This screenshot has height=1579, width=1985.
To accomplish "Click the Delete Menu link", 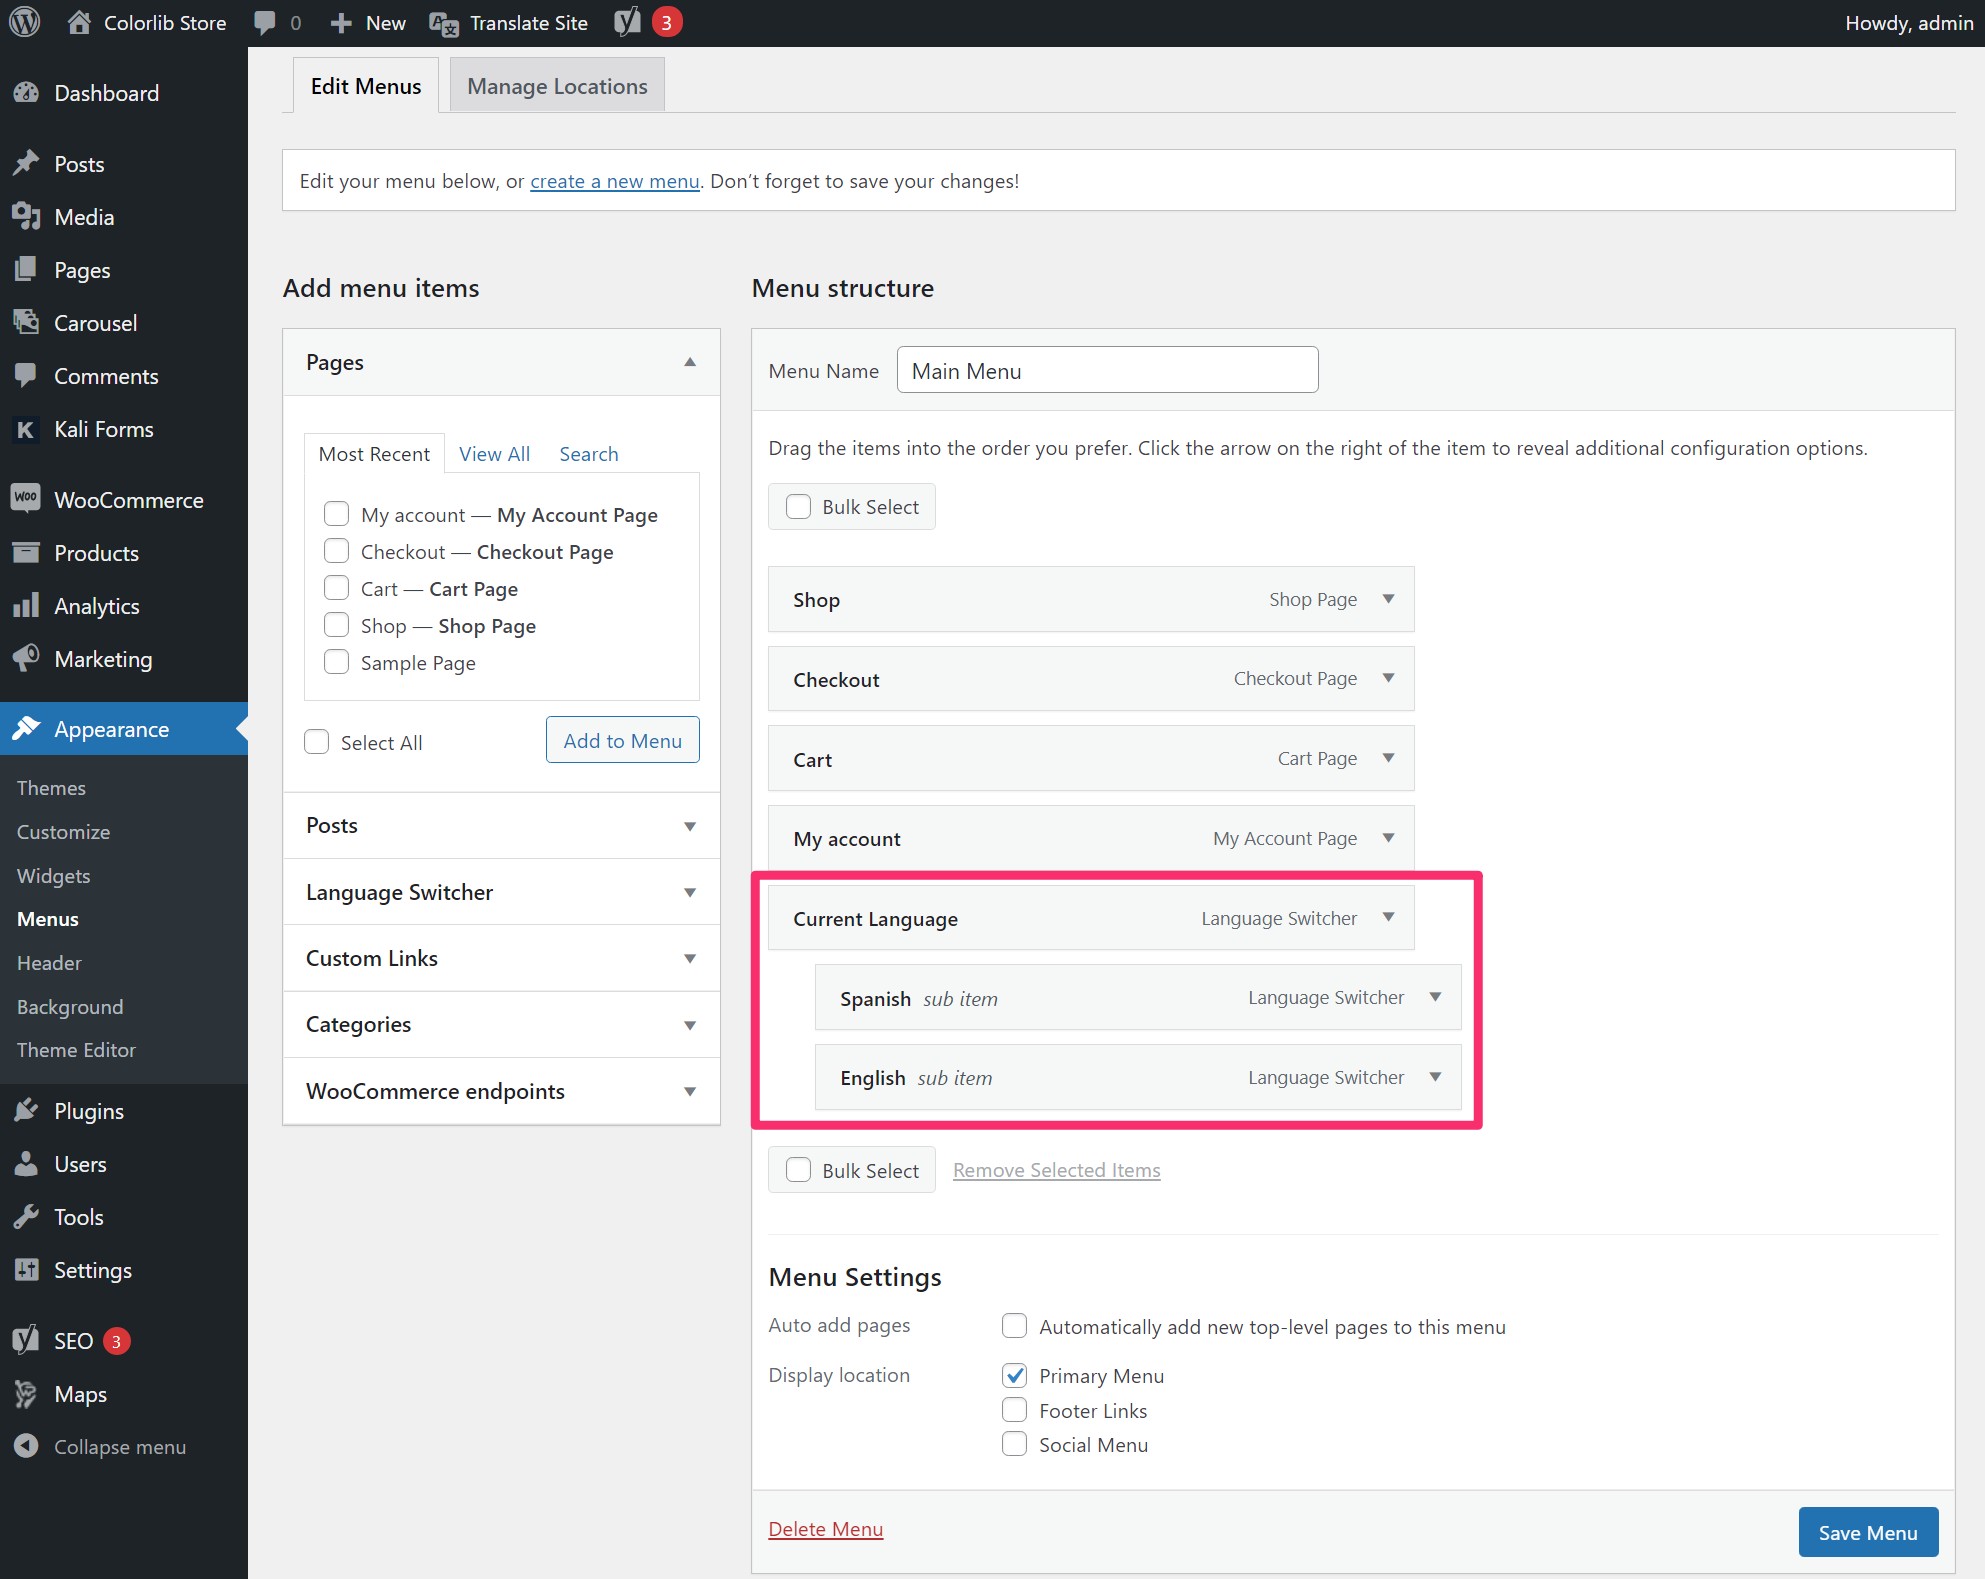I will point(825,1529).
